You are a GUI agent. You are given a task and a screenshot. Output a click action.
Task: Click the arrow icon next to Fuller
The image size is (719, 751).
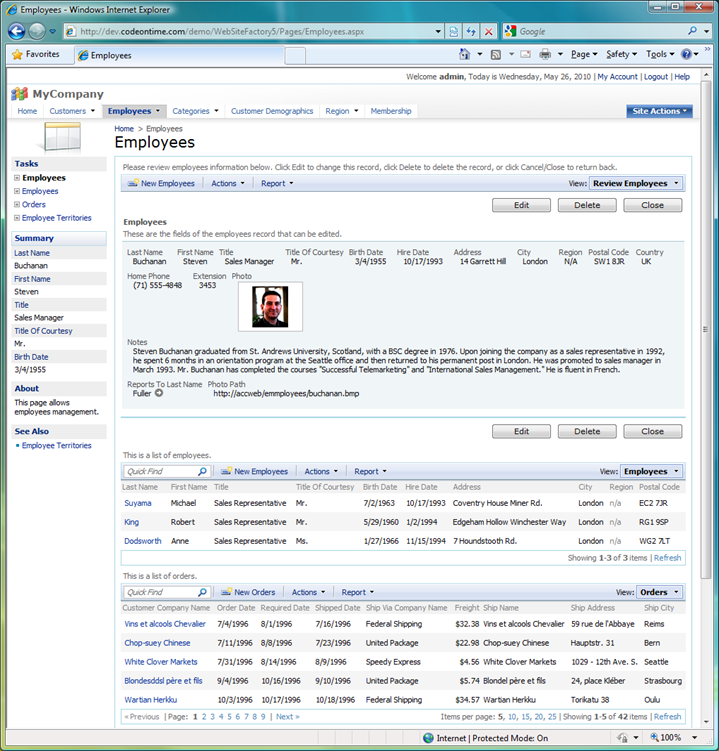(x=159, y=393)
